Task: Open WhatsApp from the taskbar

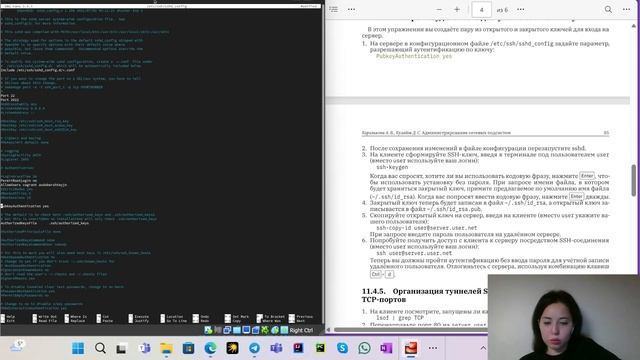Action: (364, 348)
